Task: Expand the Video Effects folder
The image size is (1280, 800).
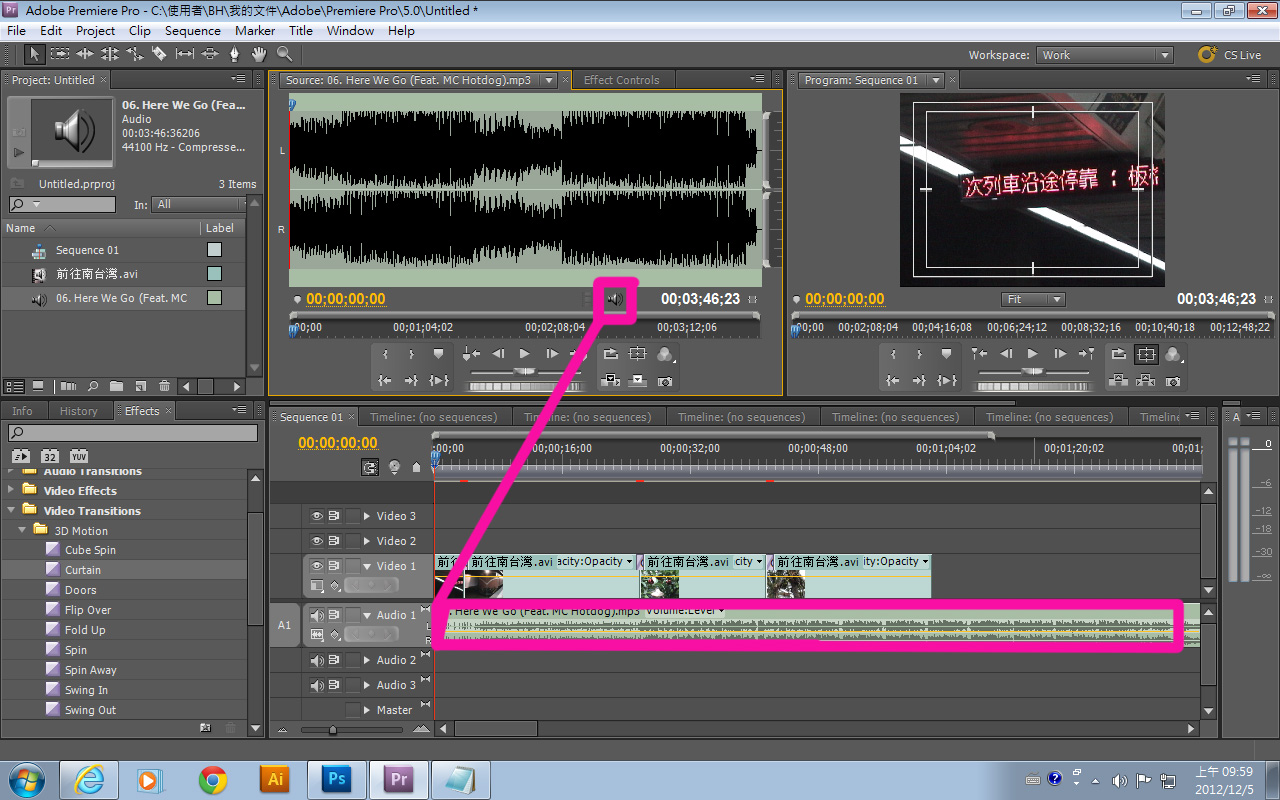Action: point(12,490)
